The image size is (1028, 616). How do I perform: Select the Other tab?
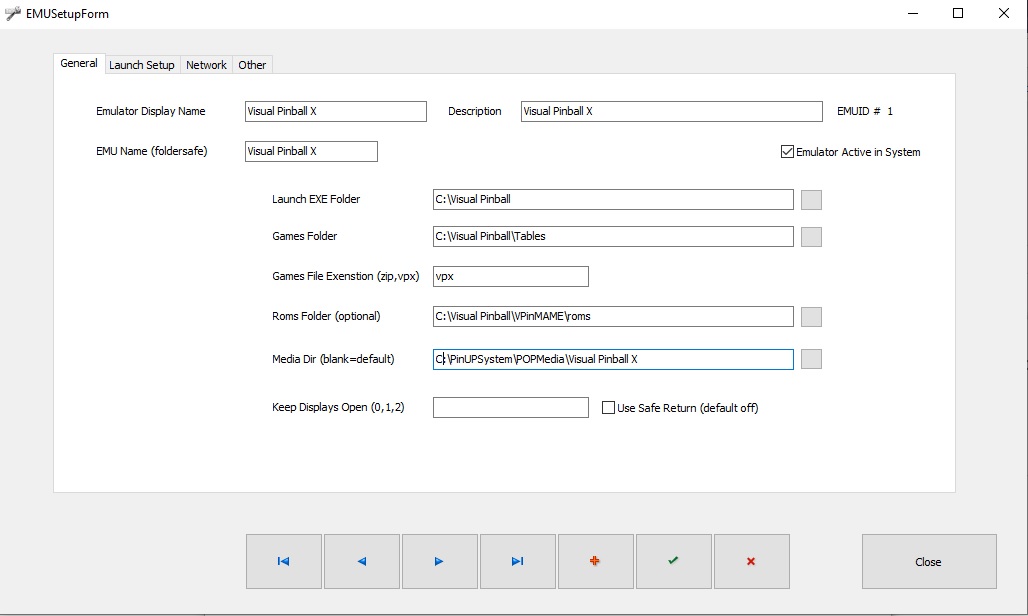252,65
